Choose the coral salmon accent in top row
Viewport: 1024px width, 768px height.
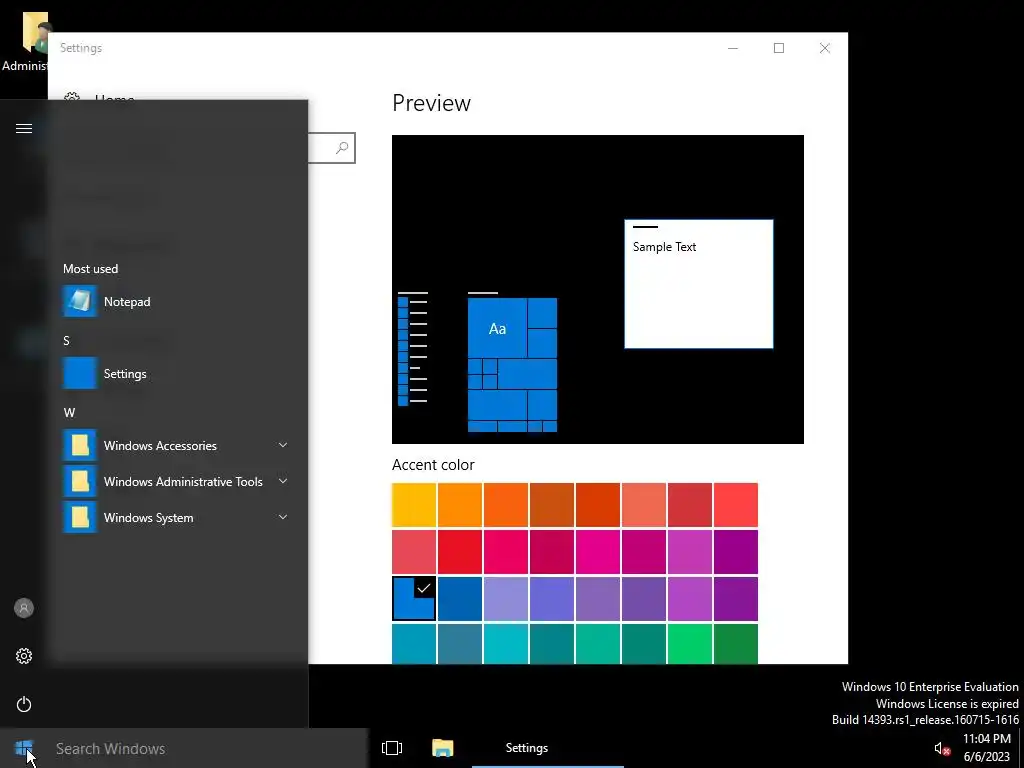(x=644, y=505)
